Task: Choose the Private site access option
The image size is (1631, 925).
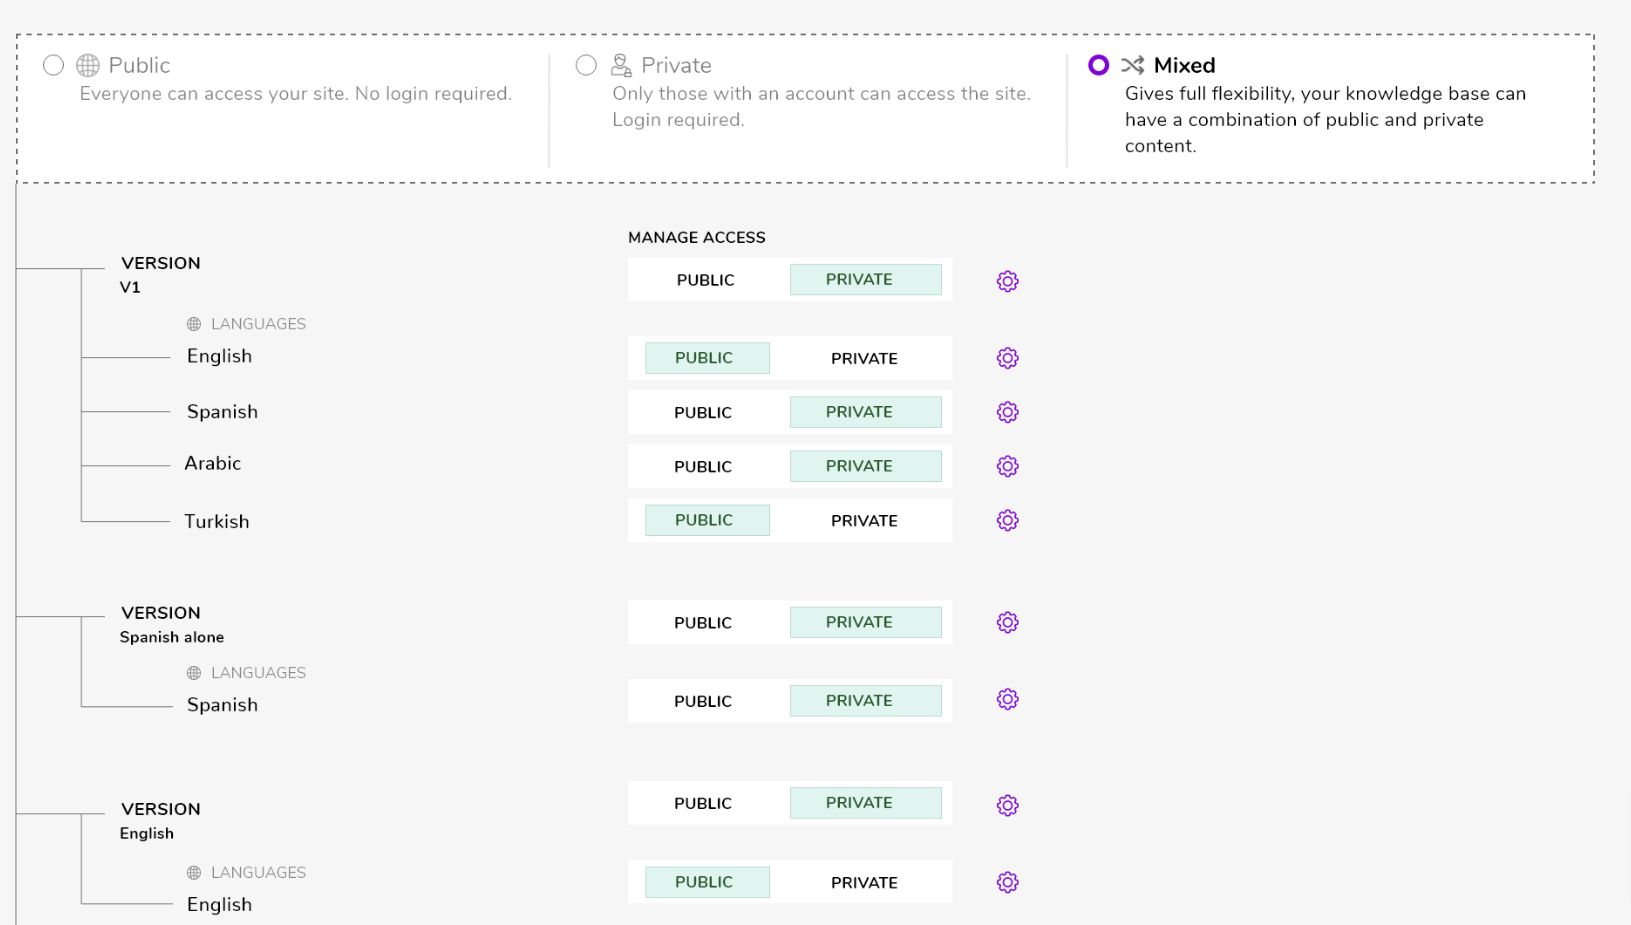Action: click(x=587, y=65)
